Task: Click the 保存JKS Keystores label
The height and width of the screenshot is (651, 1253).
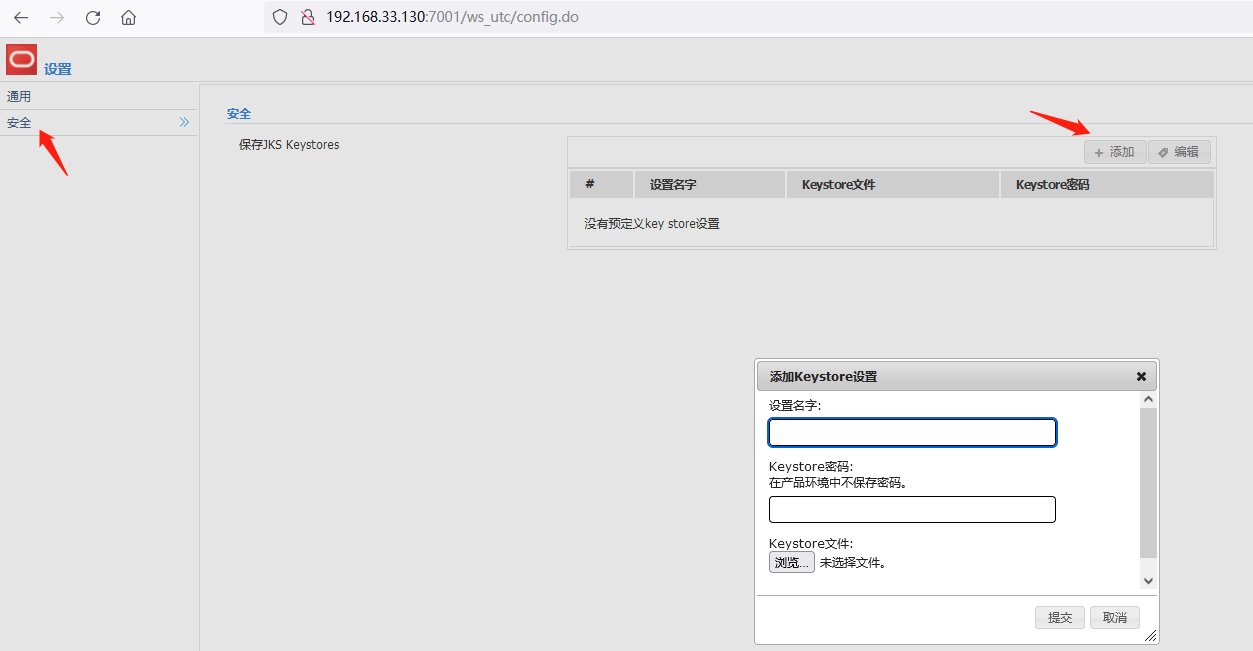Action: point(289,145)
